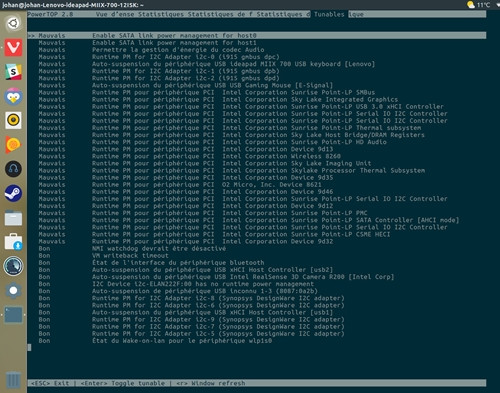This screenshot has height=393, width=500.
Task: Select Sunrise Point-LP SMBus row
Action: point(257,92)
